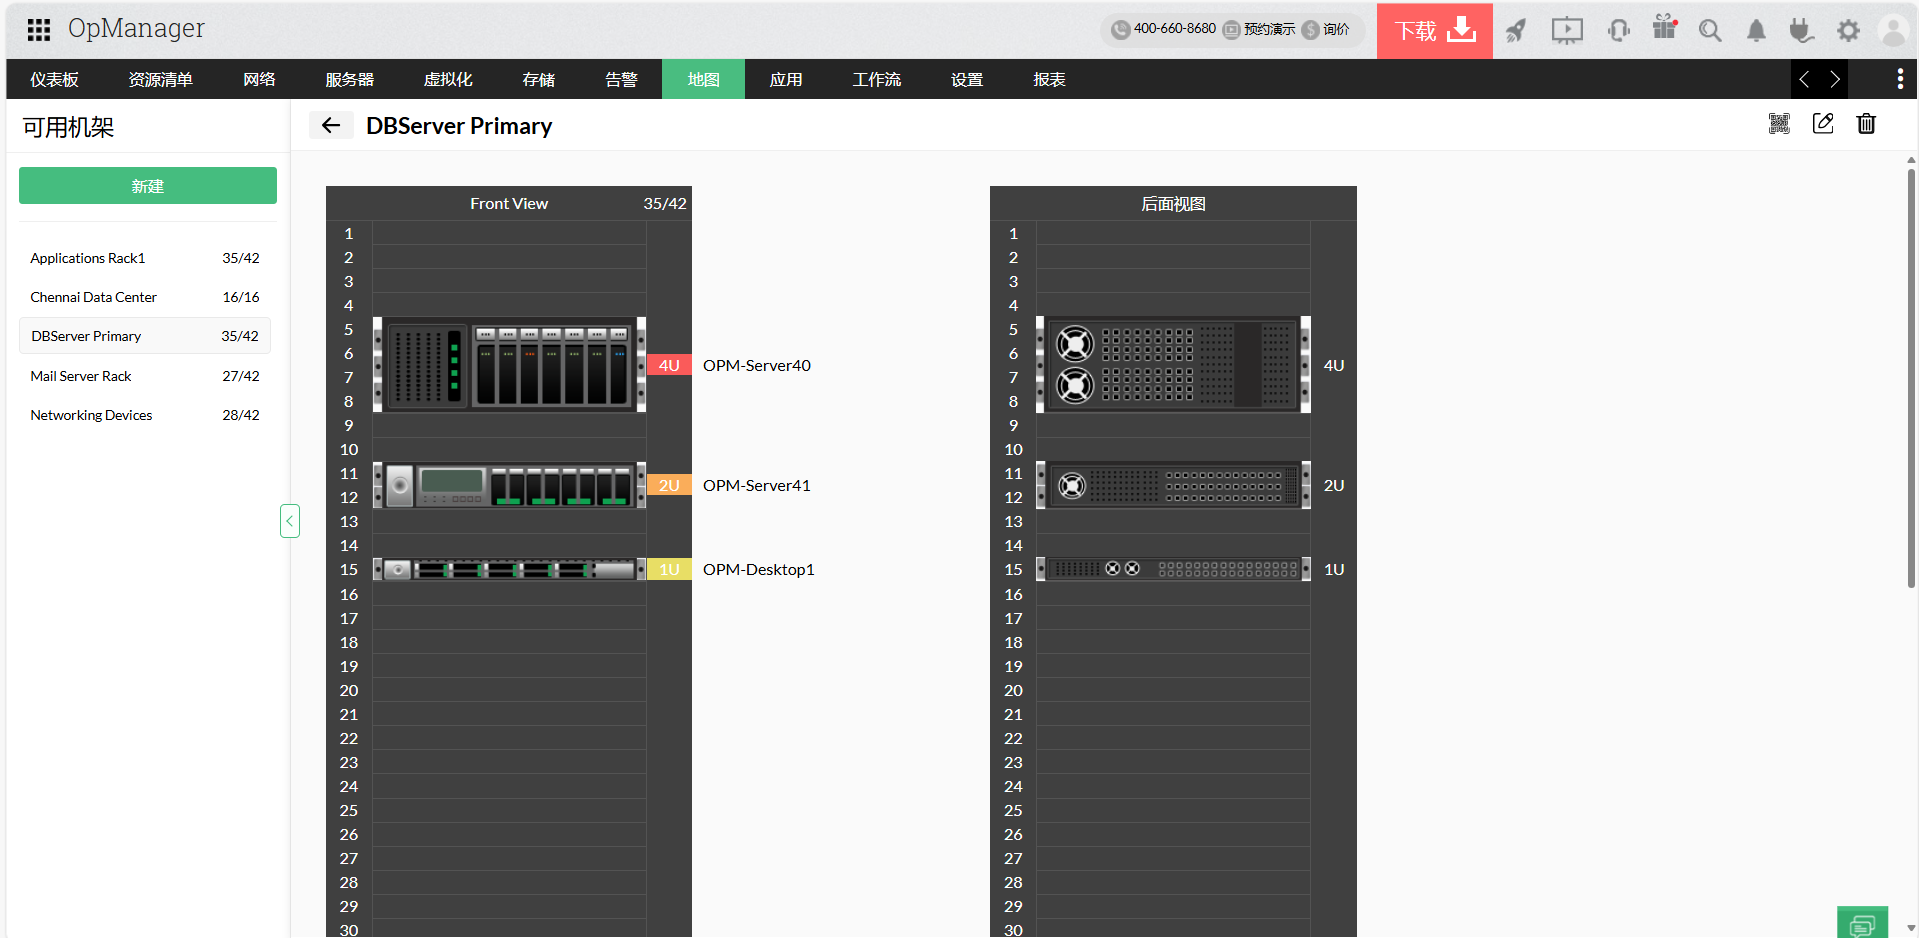Viewport: 1919px width, 938px height.
Task: Open the 工作流 workflow tab
Action: (876, 79)
